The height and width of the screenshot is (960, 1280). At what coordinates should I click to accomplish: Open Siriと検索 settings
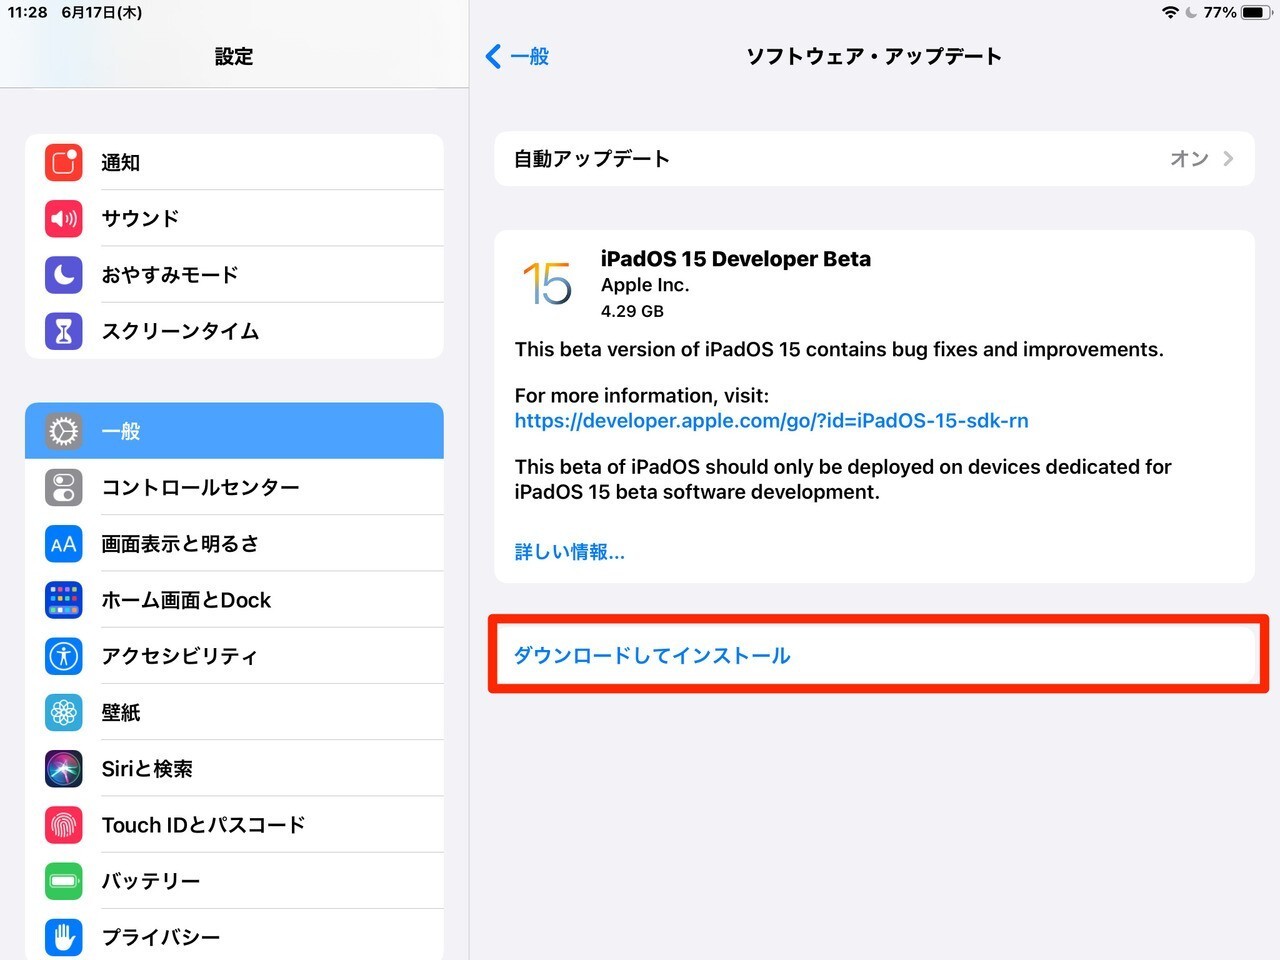[x=234, y=769]
